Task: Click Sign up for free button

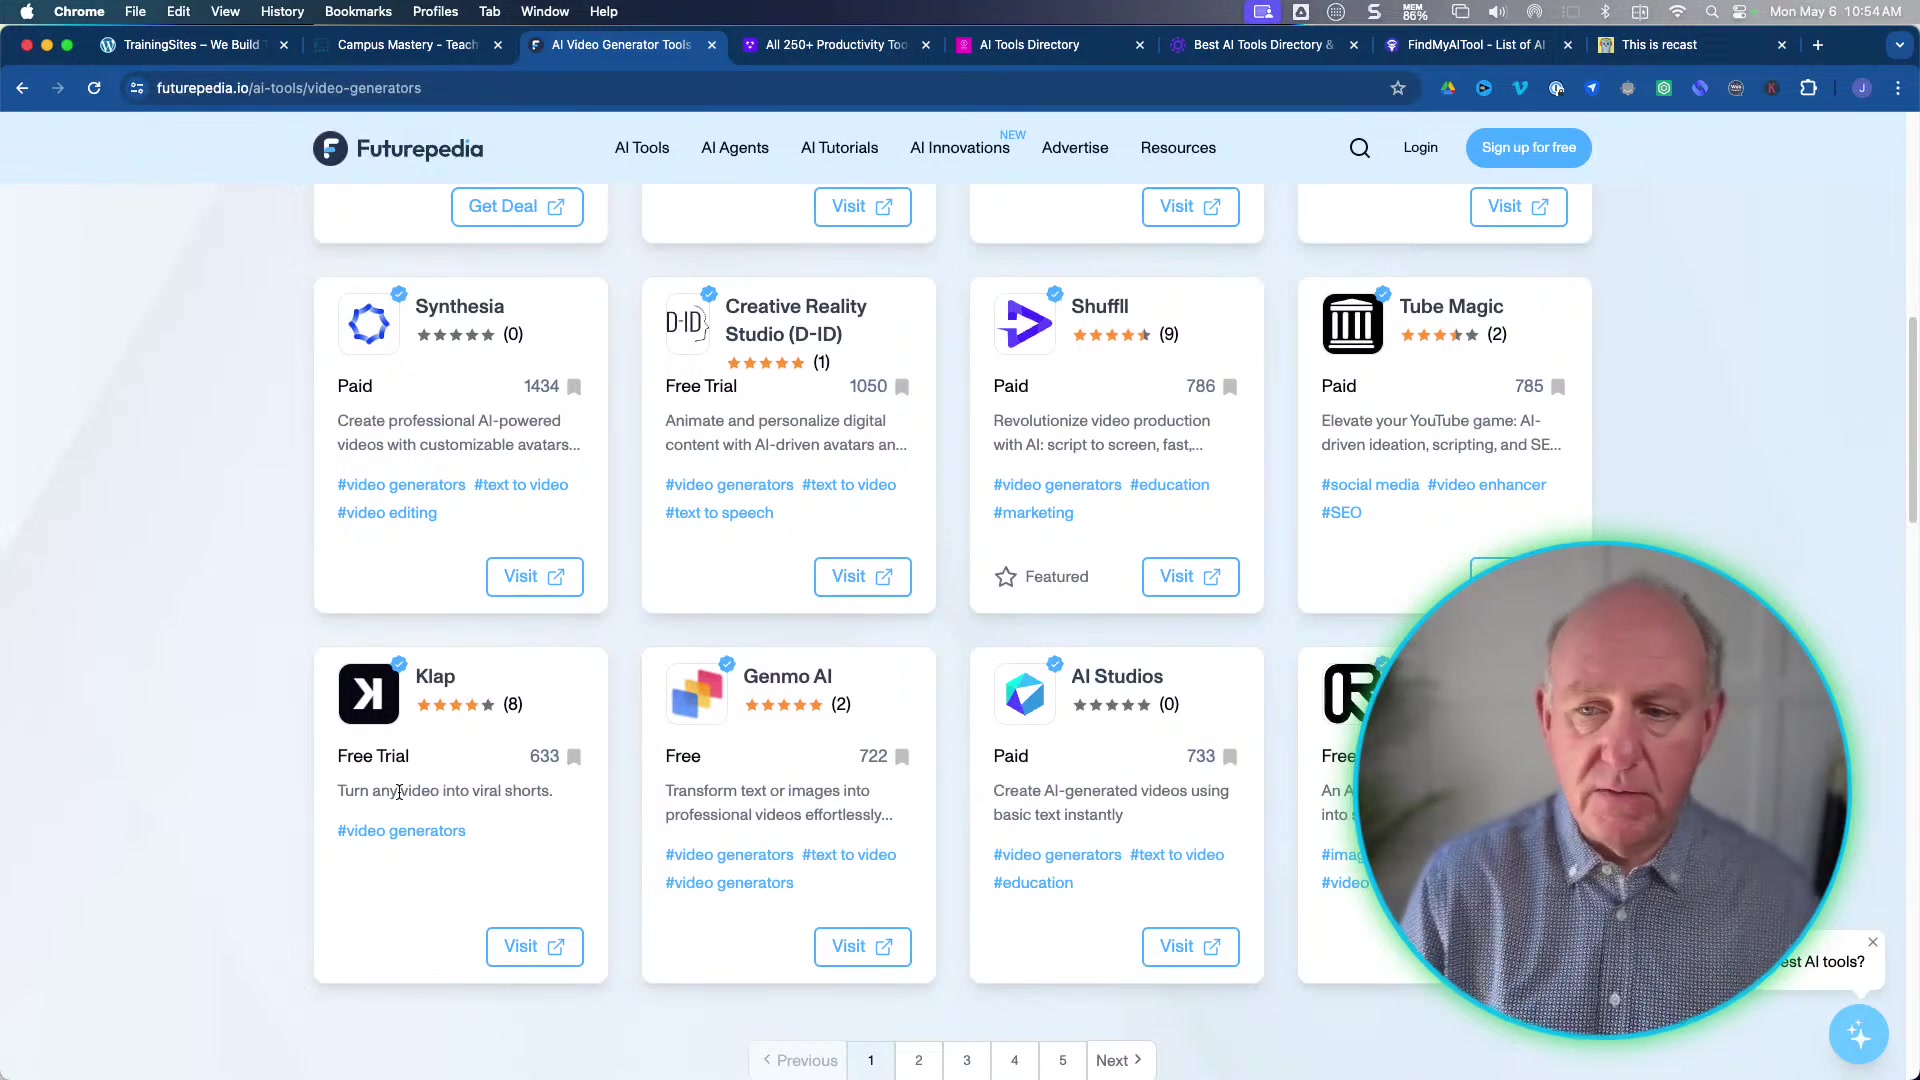Action: [1528, 148]
